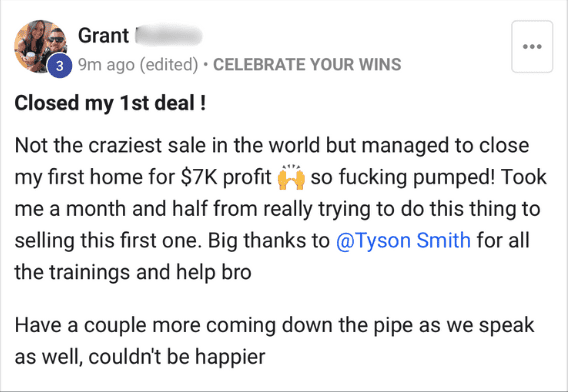
Task: Click the man with sunglasses in avatar
Action: point(55,44)
